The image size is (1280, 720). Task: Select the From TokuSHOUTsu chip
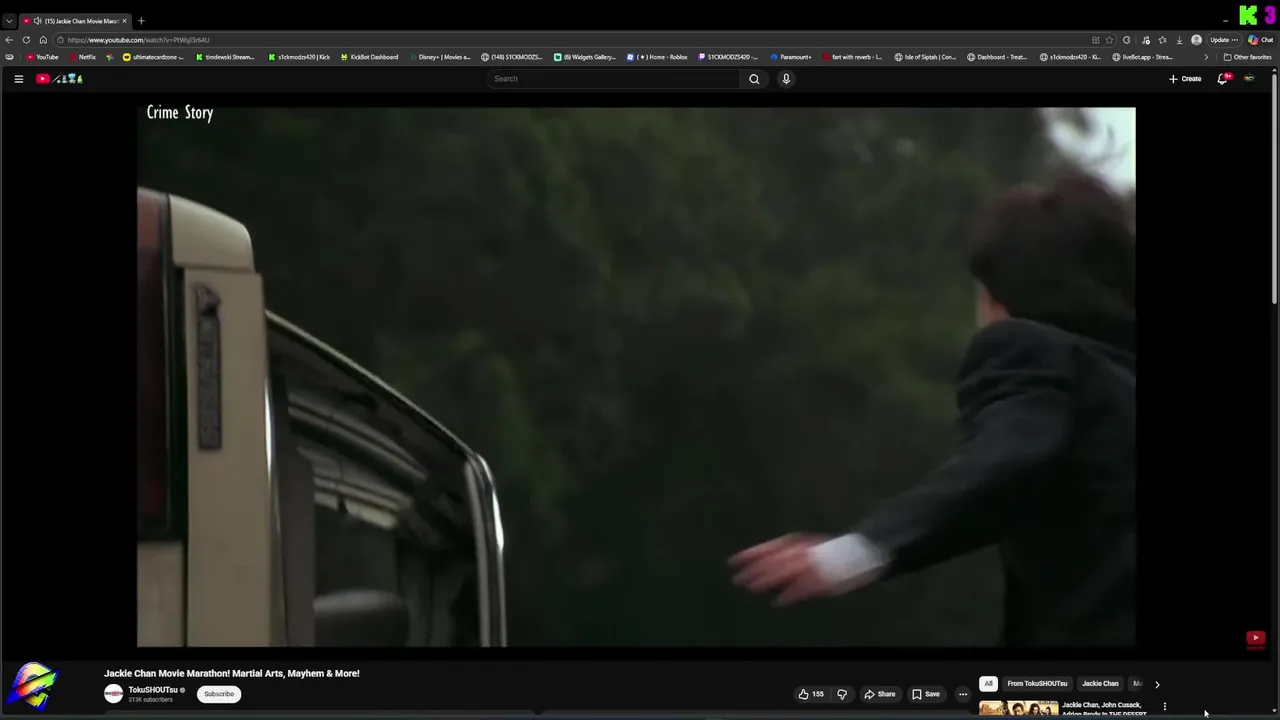1037,684
